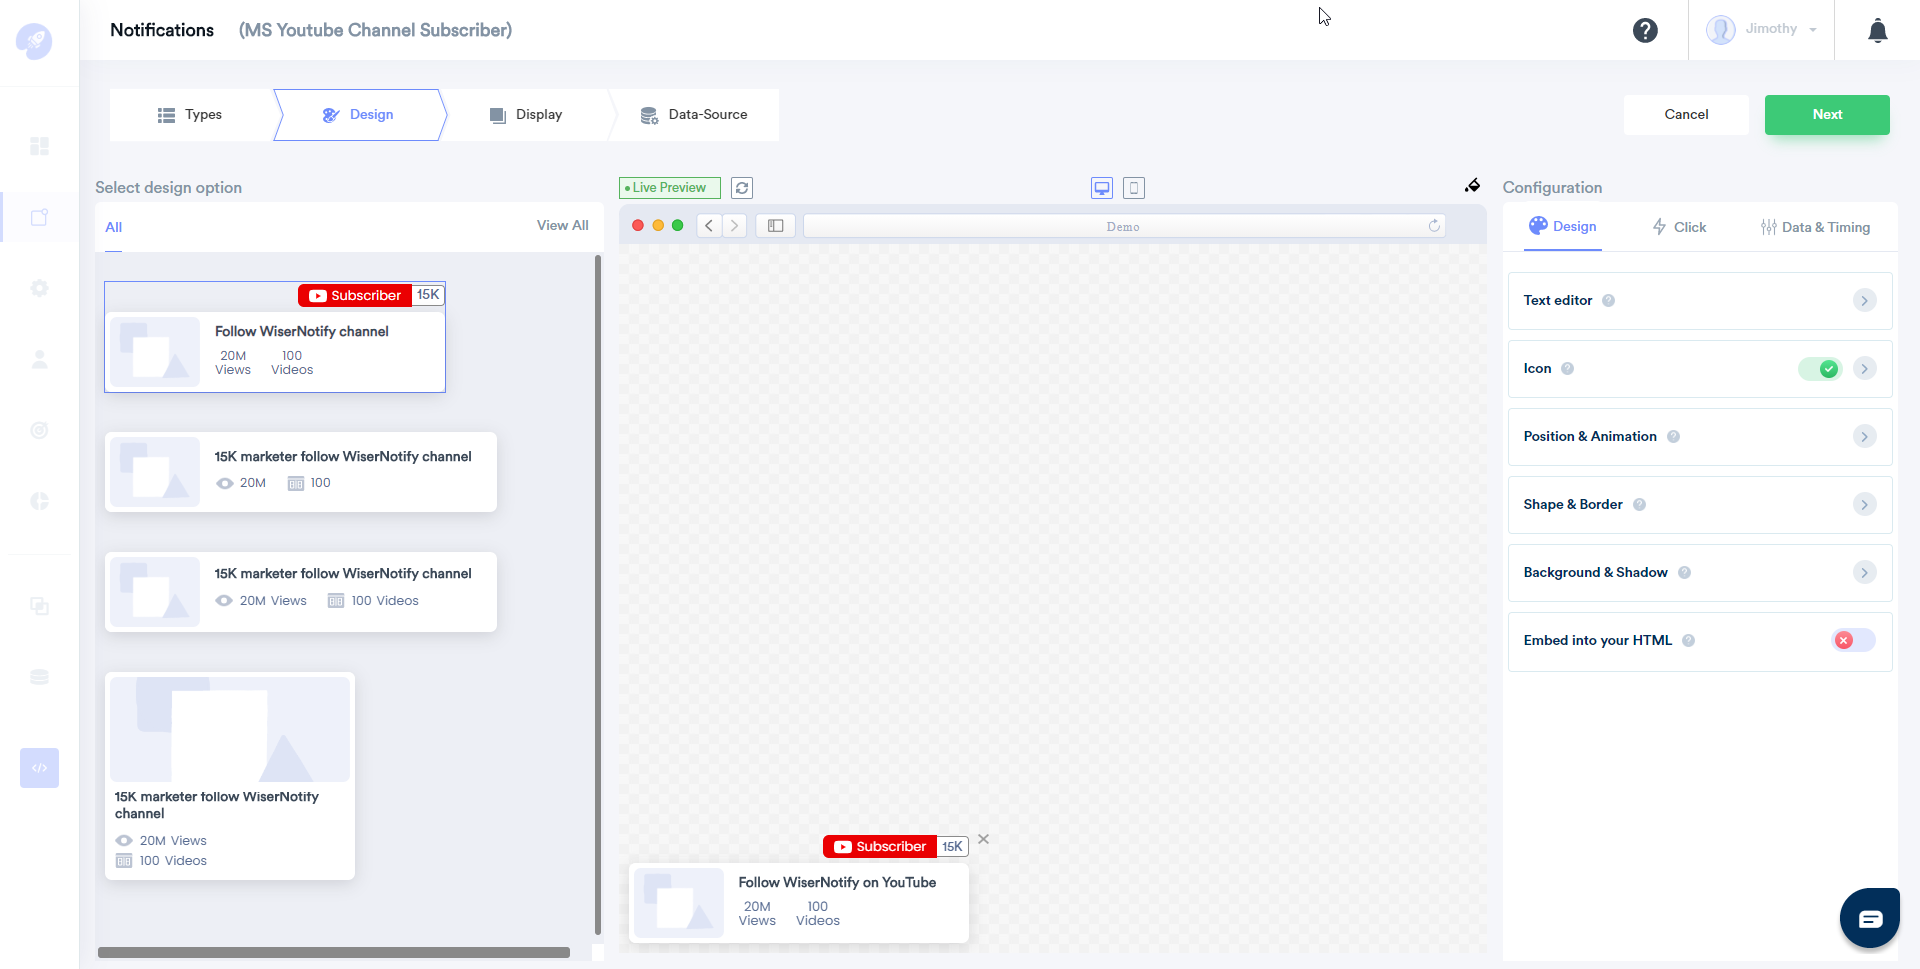Screen dimensions: 1920x969
Task: Expand the Icon settings section
Action: [x=1864, y=368]
